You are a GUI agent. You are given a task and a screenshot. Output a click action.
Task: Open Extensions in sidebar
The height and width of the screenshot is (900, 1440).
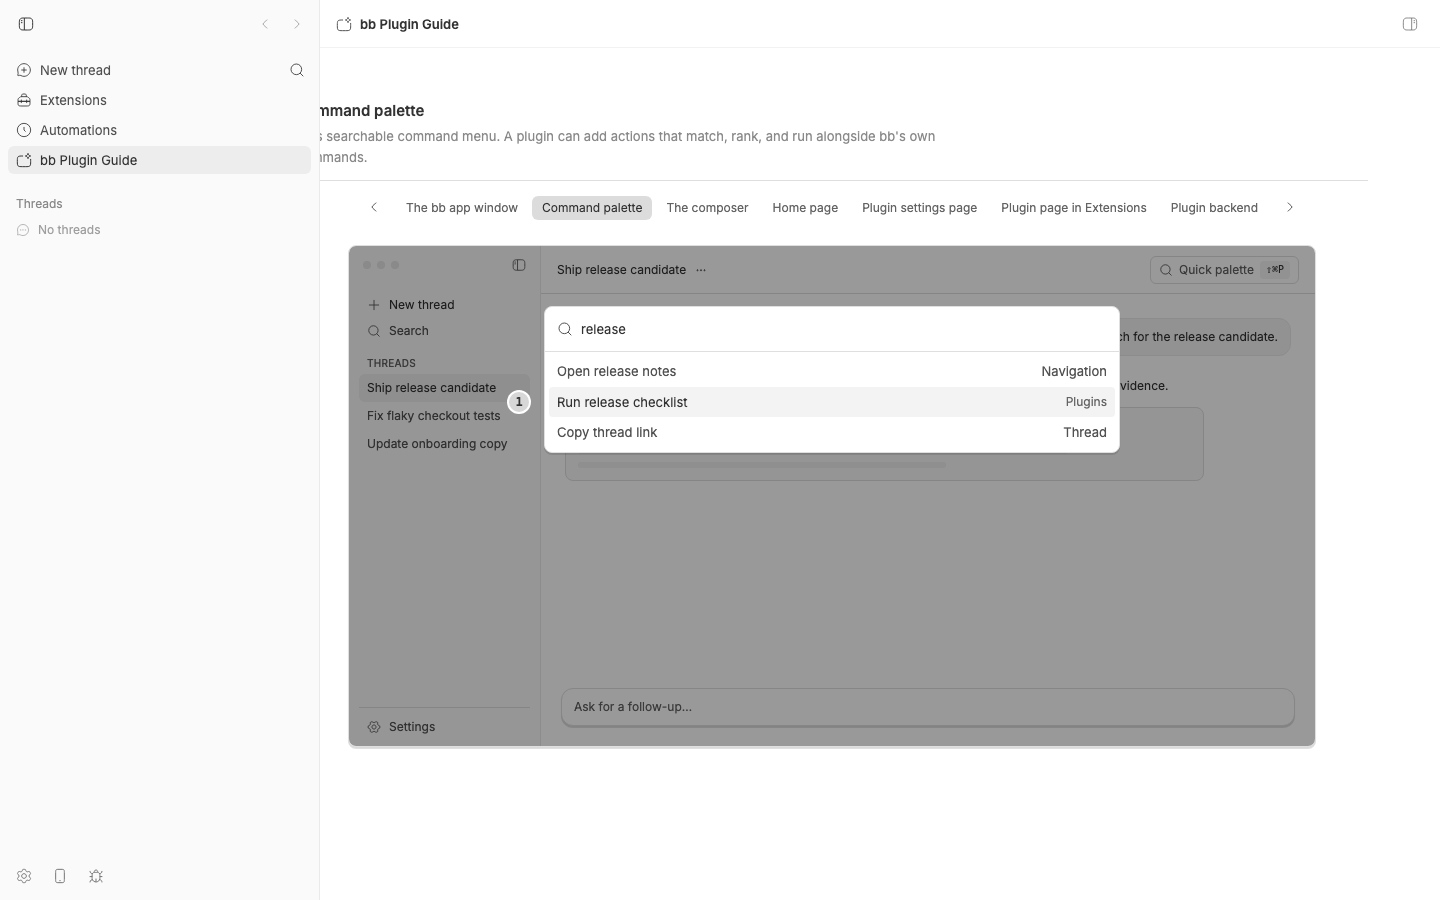(x=160, y=100)
